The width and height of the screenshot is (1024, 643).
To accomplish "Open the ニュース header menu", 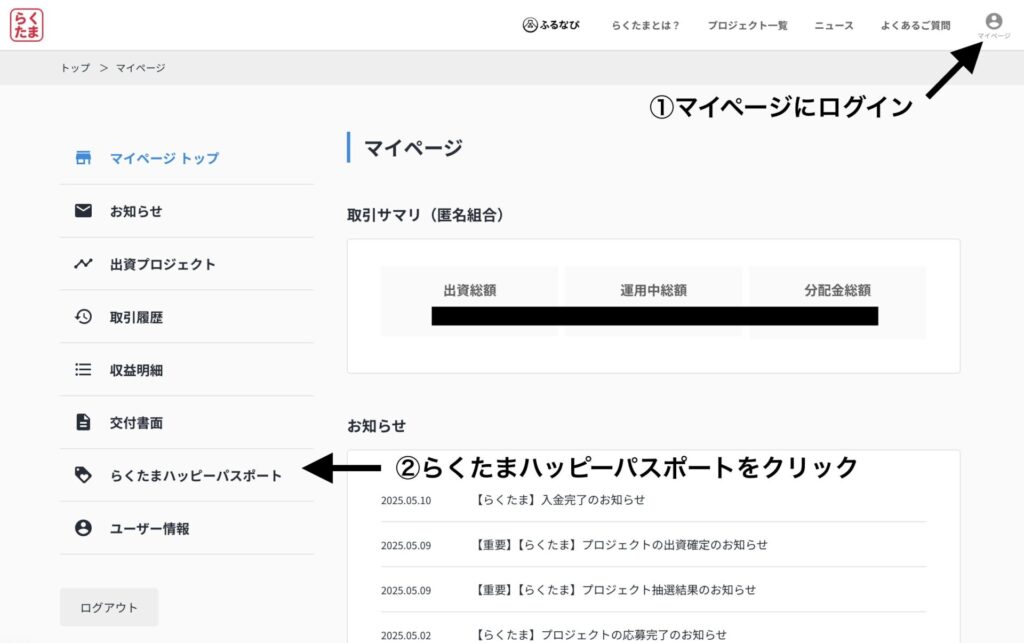I will tap(834, 25).
